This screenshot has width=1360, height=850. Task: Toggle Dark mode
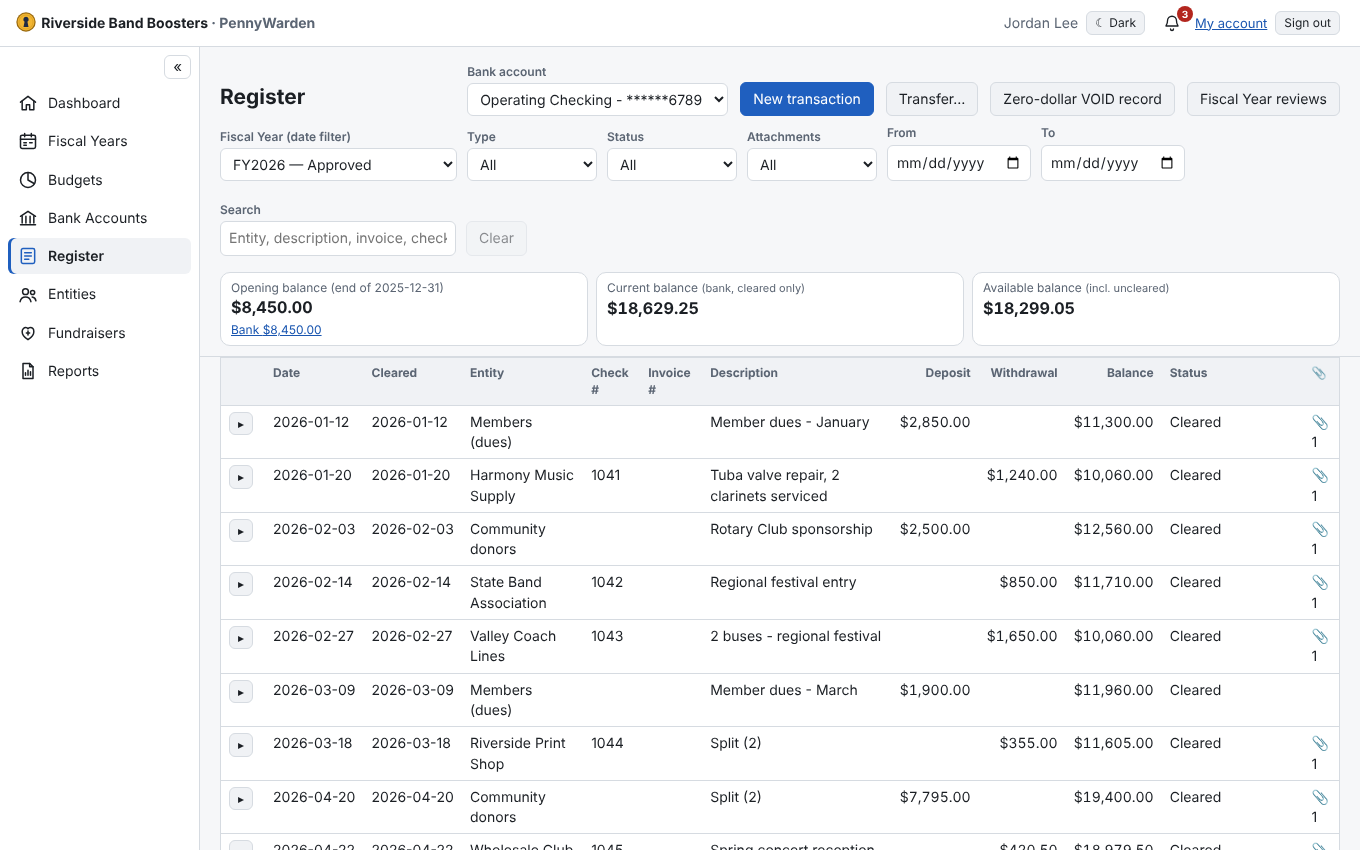point(1115,23)
